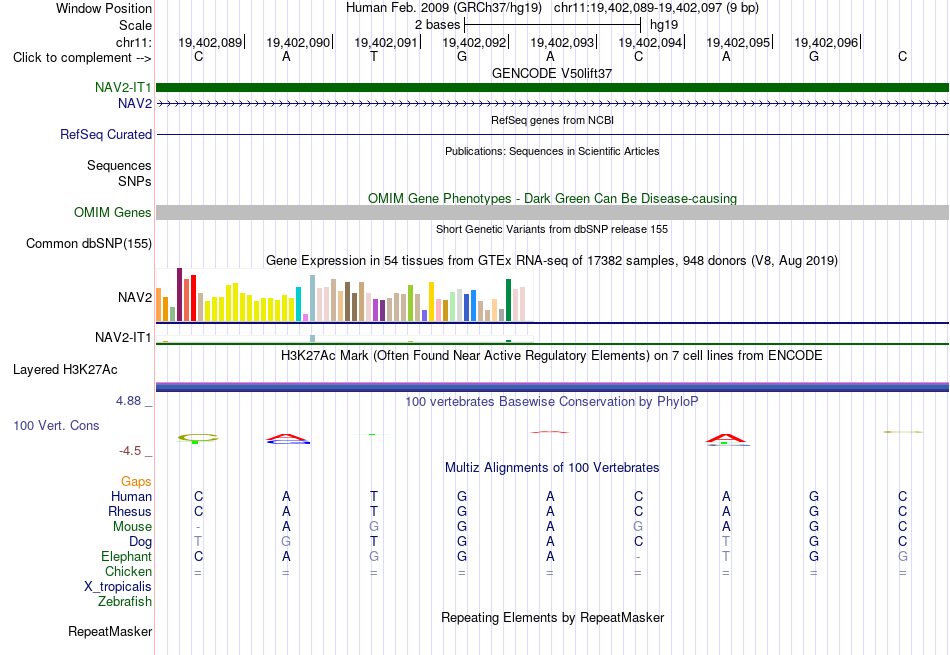
Task: Click the Scale label
Action: point(136,25)
